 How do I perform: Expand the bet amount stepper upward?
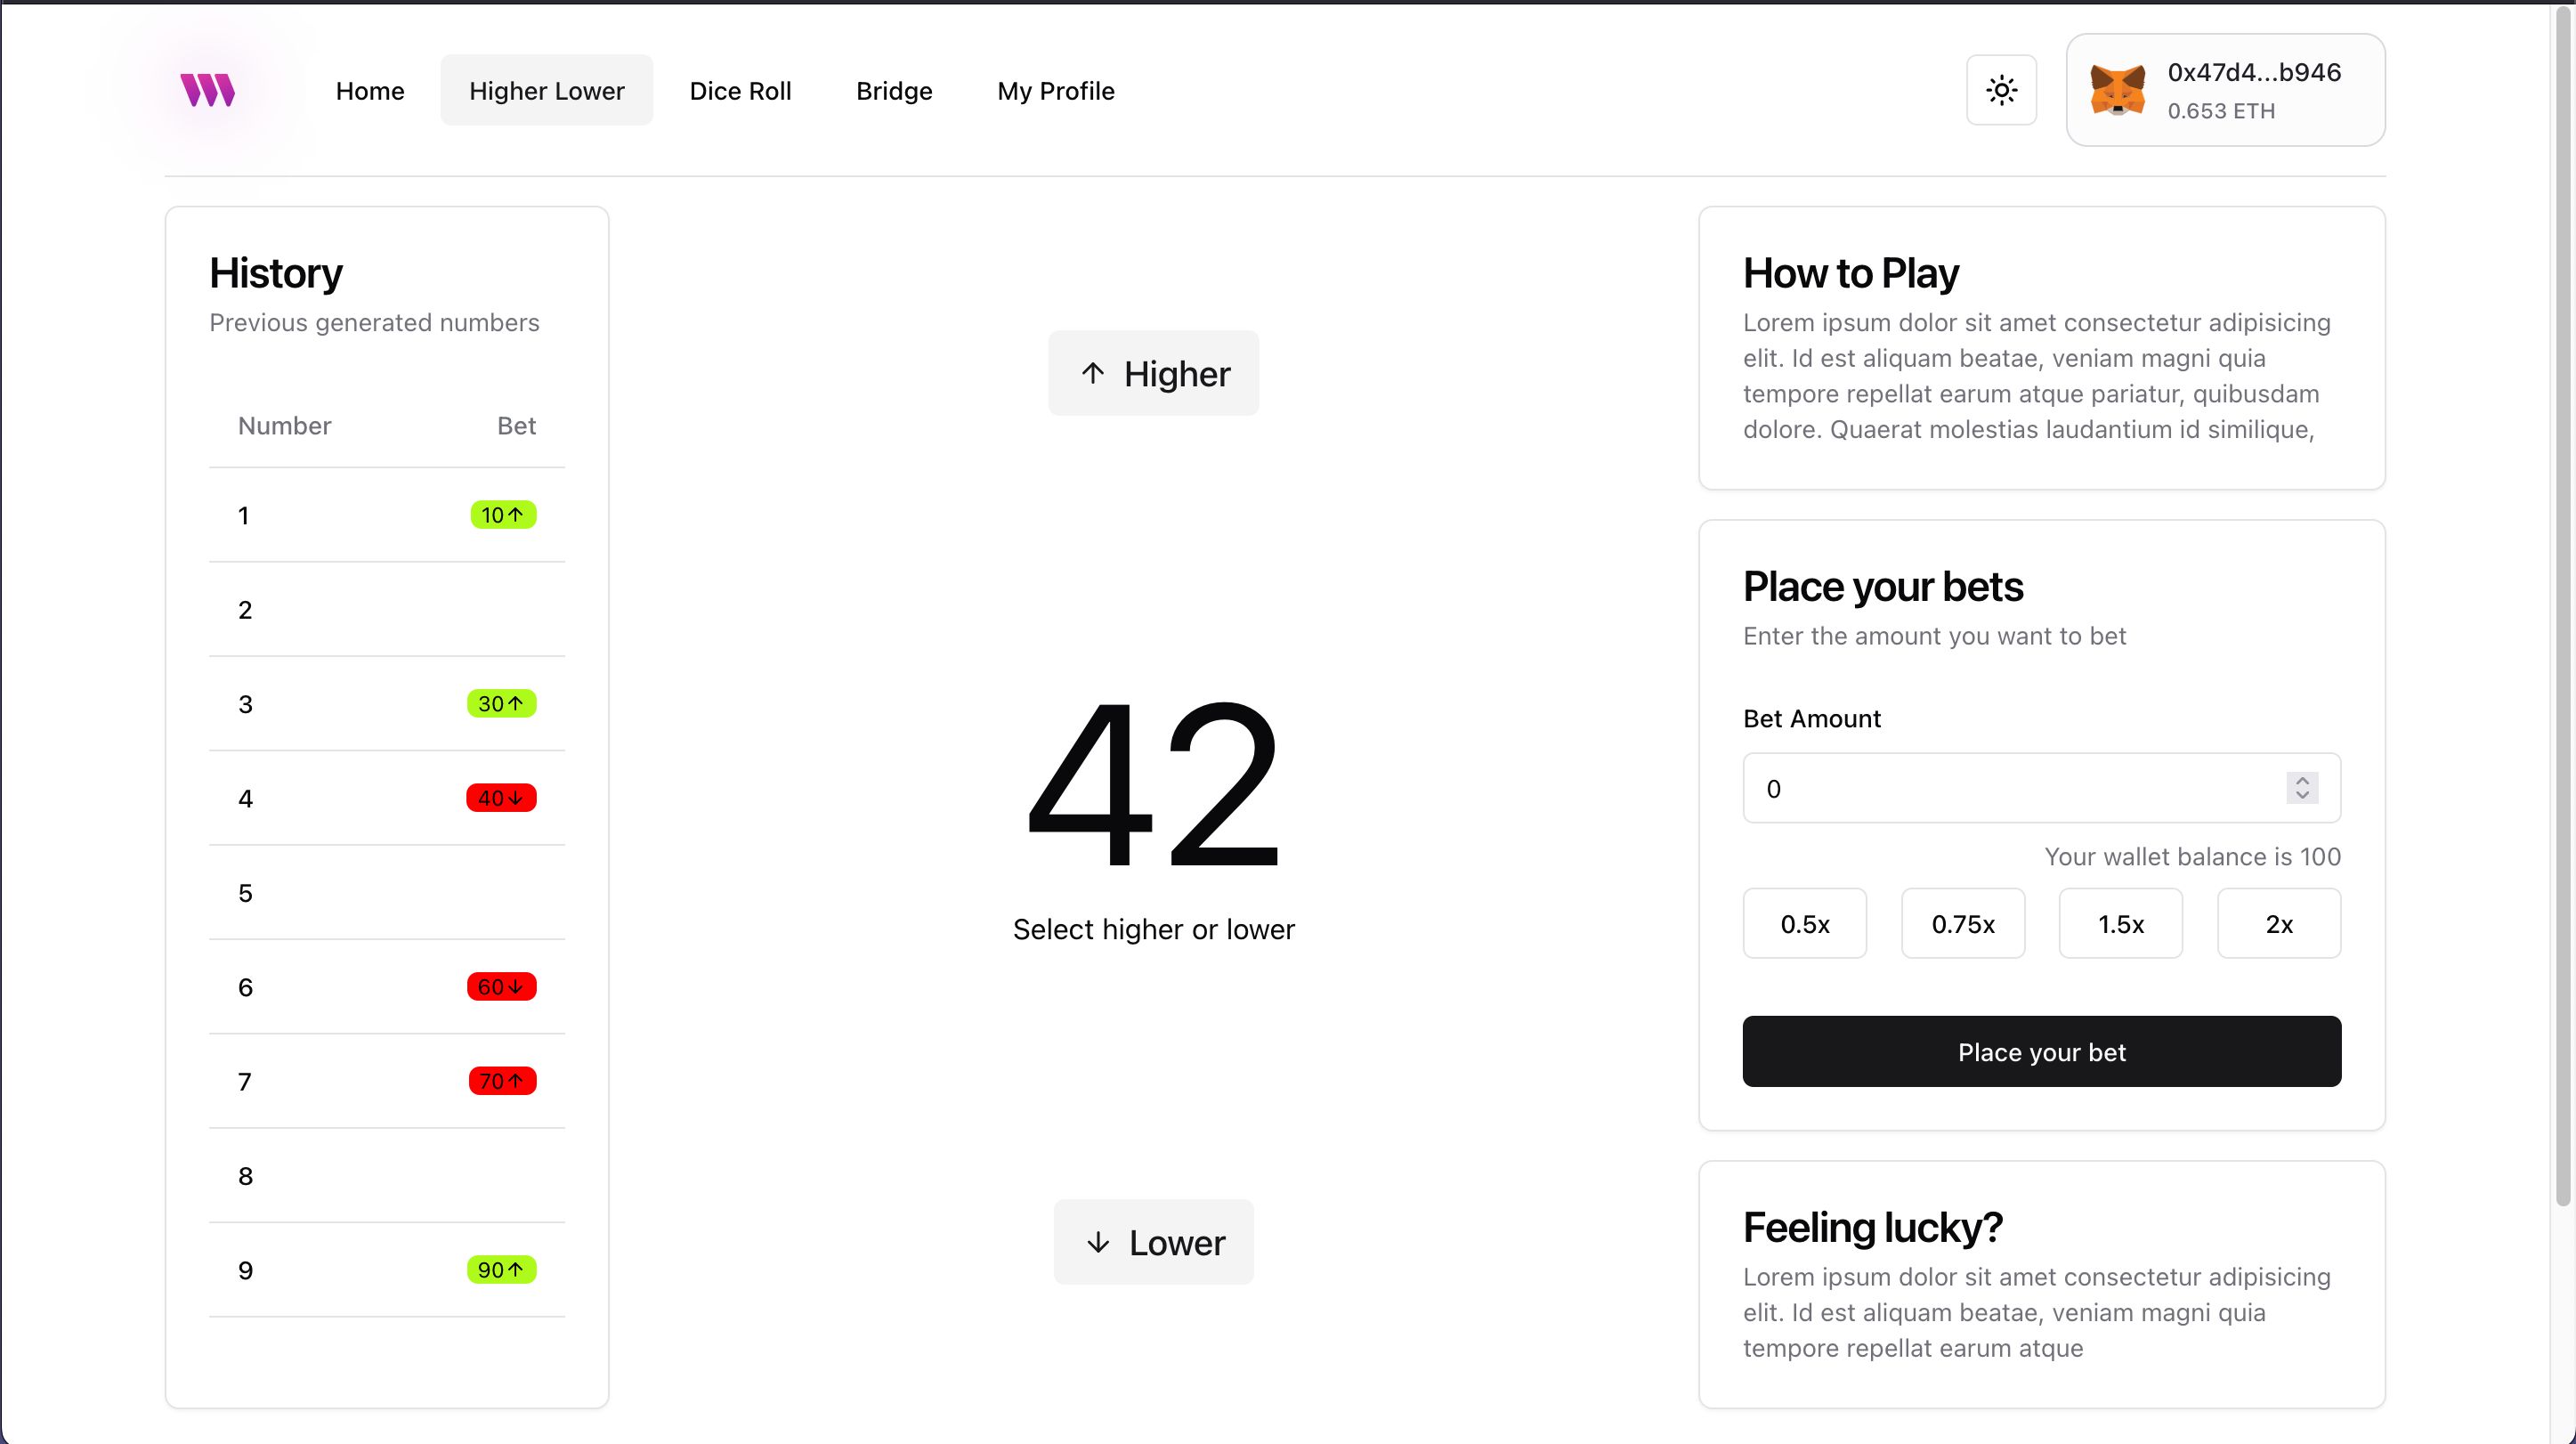click(x=2305, y=779)
